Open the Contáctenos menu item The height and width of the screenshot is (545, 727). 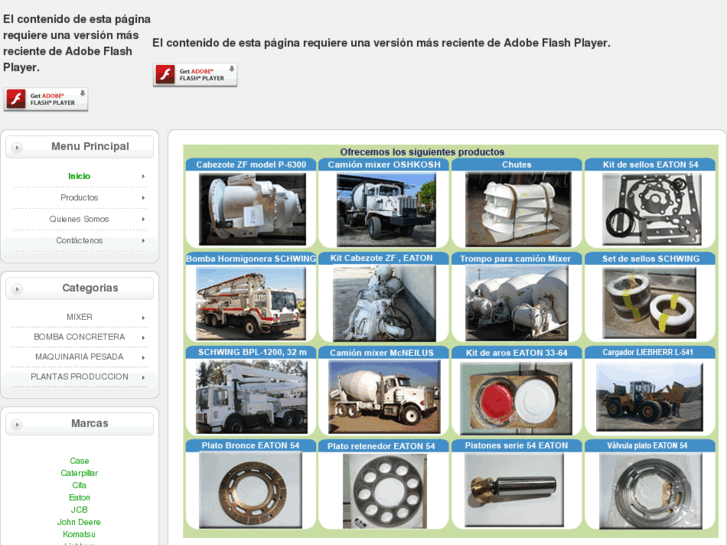[79, 240]
